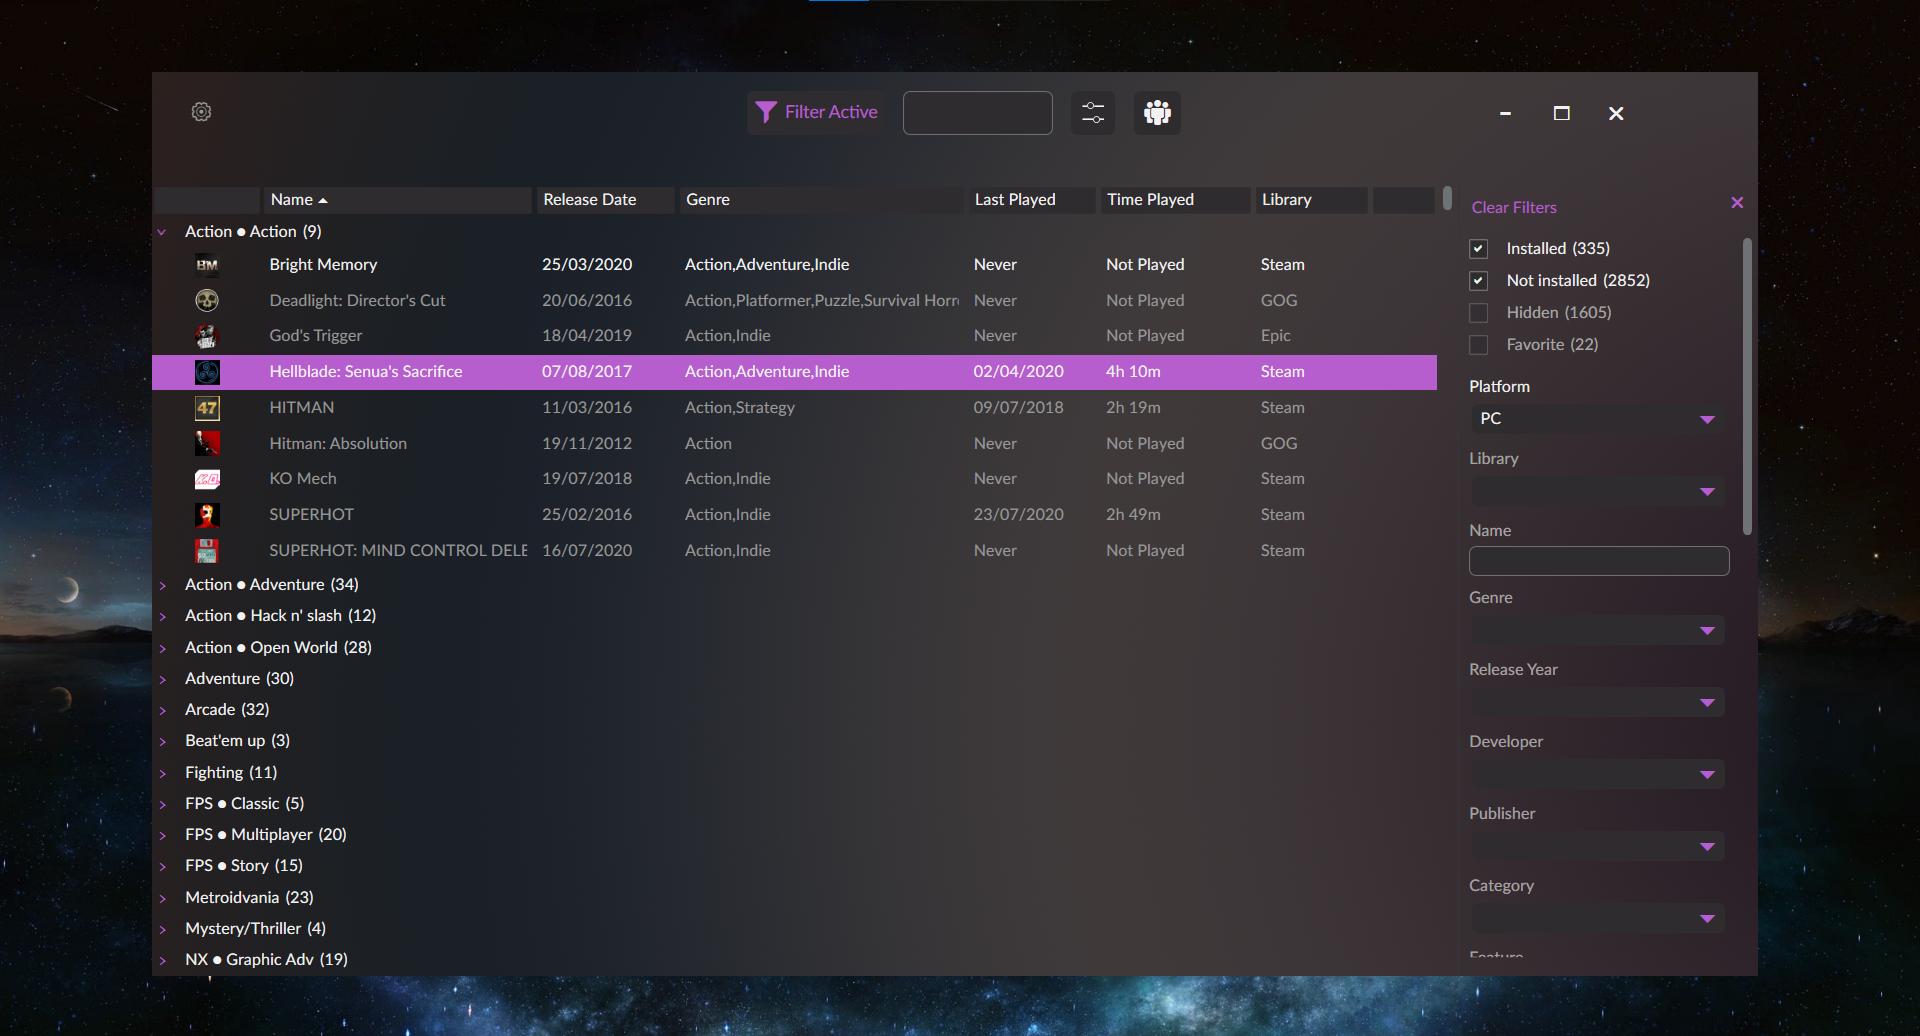This screenshot has height=1036, width=1920.
Task: Expand the Fighting (11) group
Action: pos(162,773)
